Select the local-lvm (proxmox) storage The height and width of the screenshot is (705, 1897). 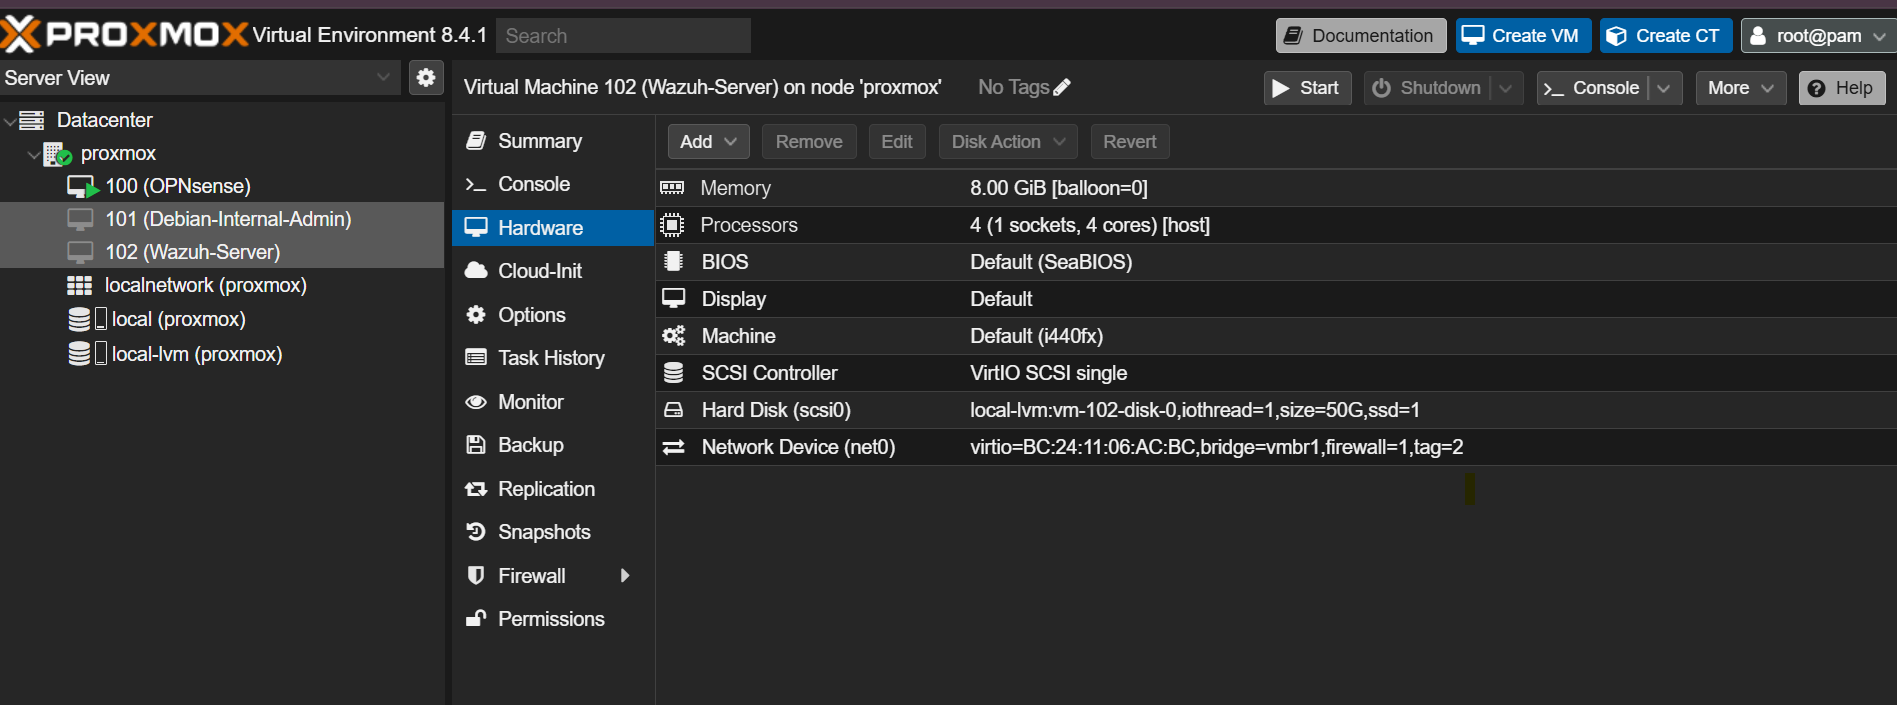coord(196,354)
